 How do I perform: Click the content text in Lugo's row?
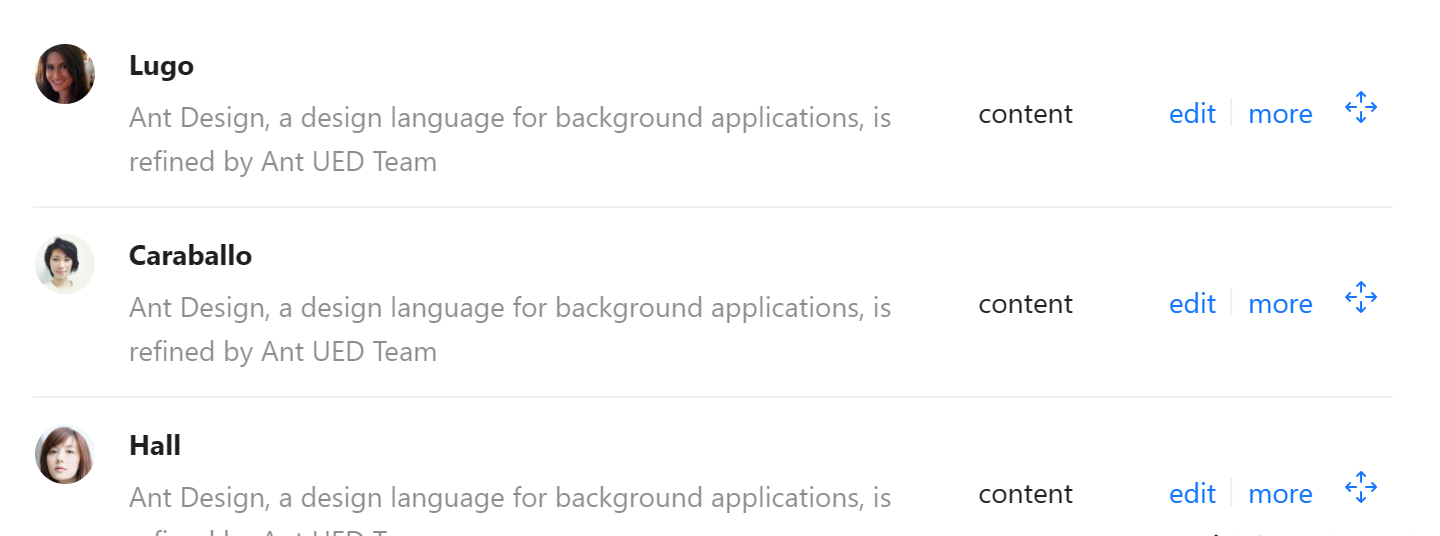[1025, 114]
